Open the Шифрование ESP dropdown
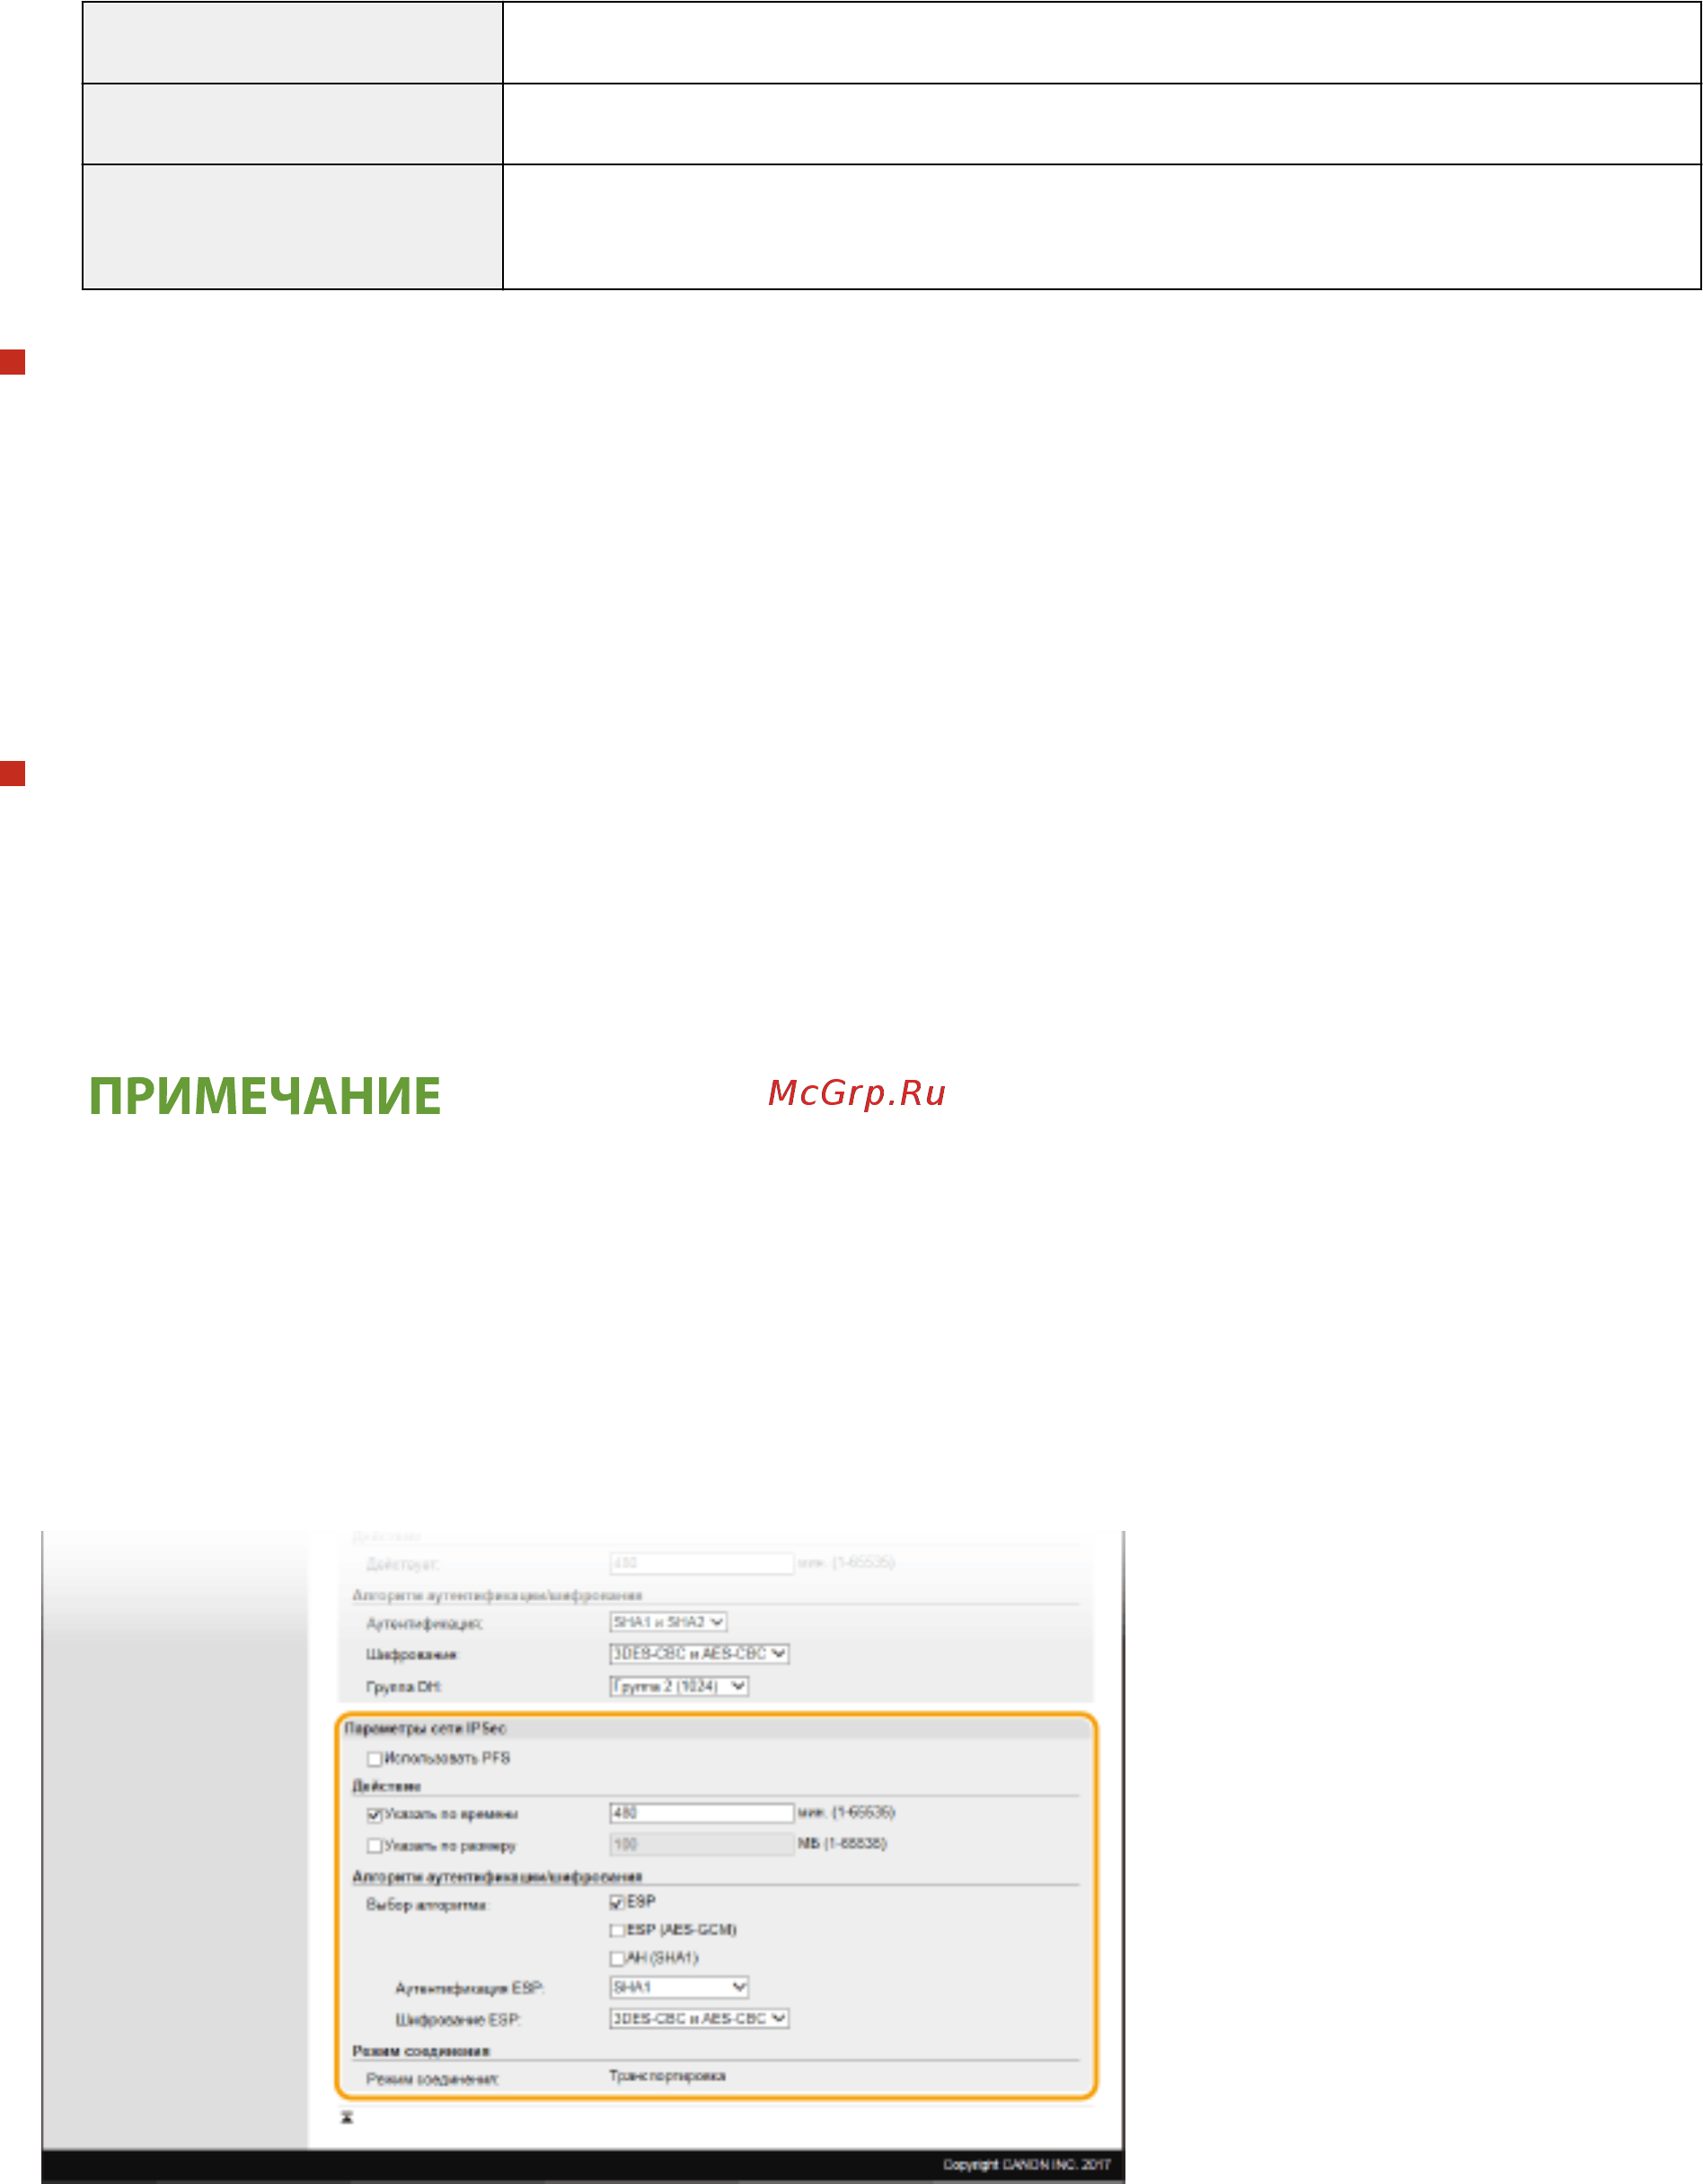This screenshot has height=2184, width=1703. pyautogui.click(x=699, y=2019)
